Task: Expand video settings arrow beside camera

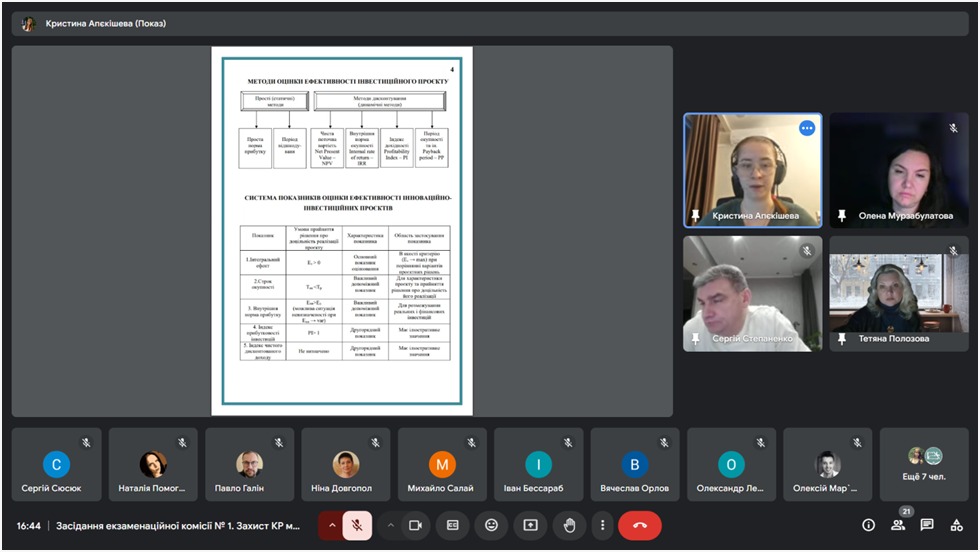Action: 391,525
